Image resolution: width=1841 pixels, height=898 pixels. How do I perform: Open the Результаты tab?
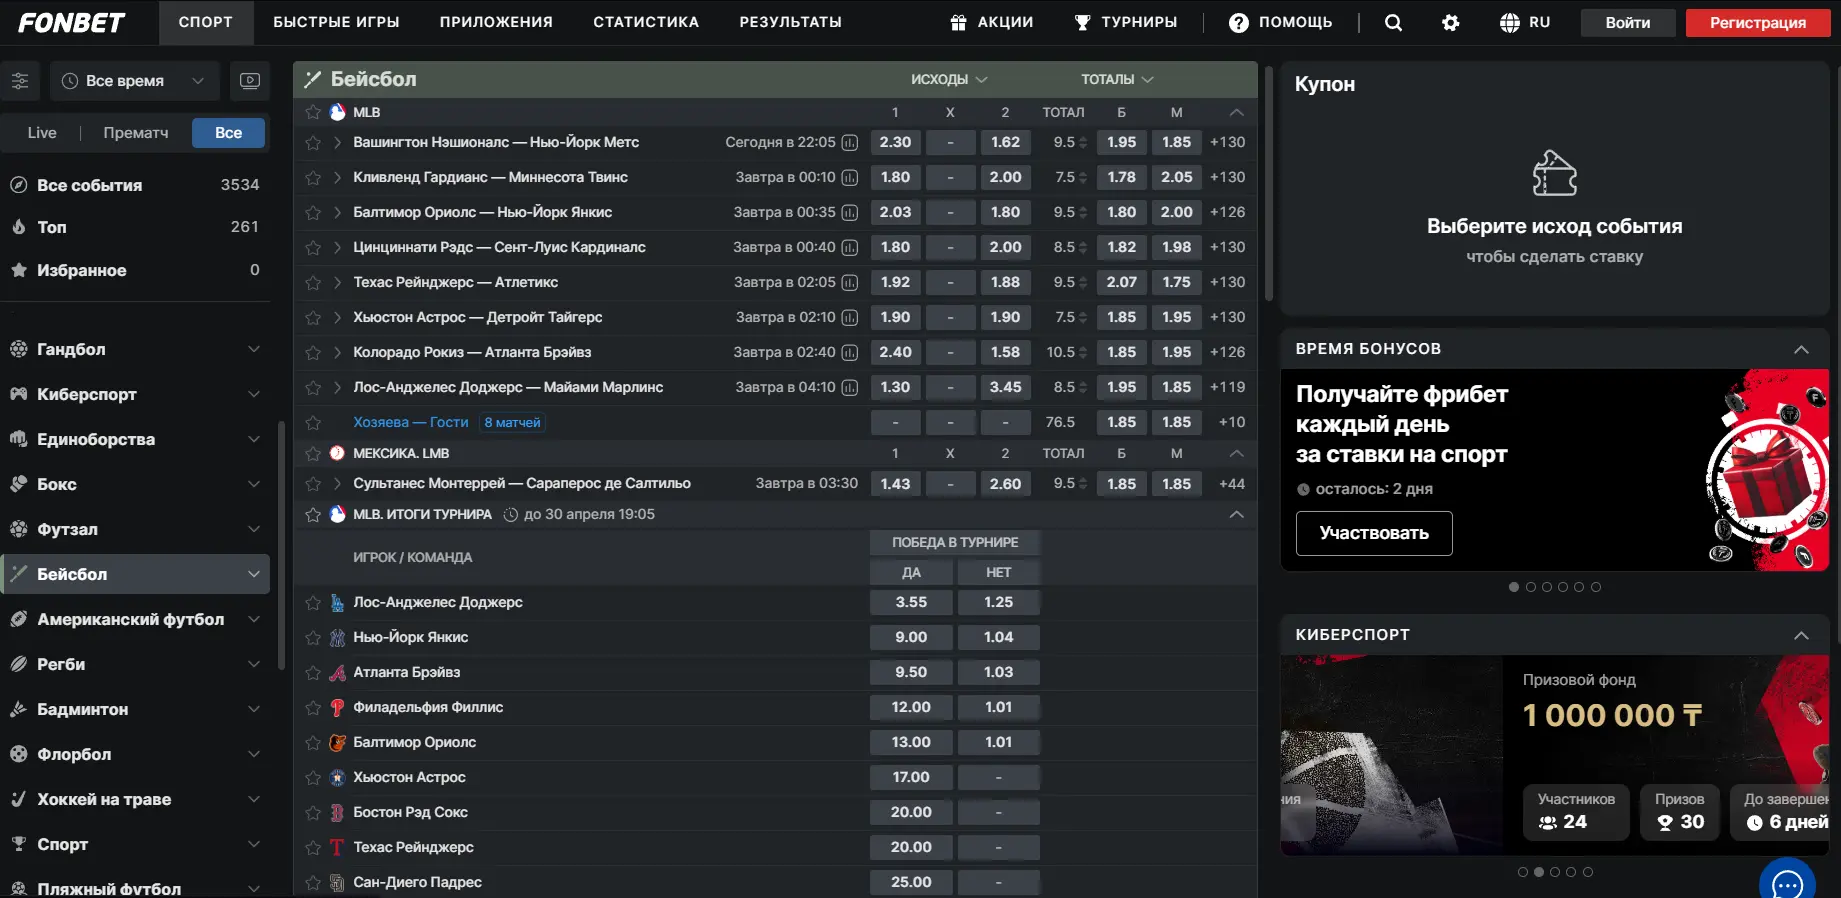click(790, 22)
